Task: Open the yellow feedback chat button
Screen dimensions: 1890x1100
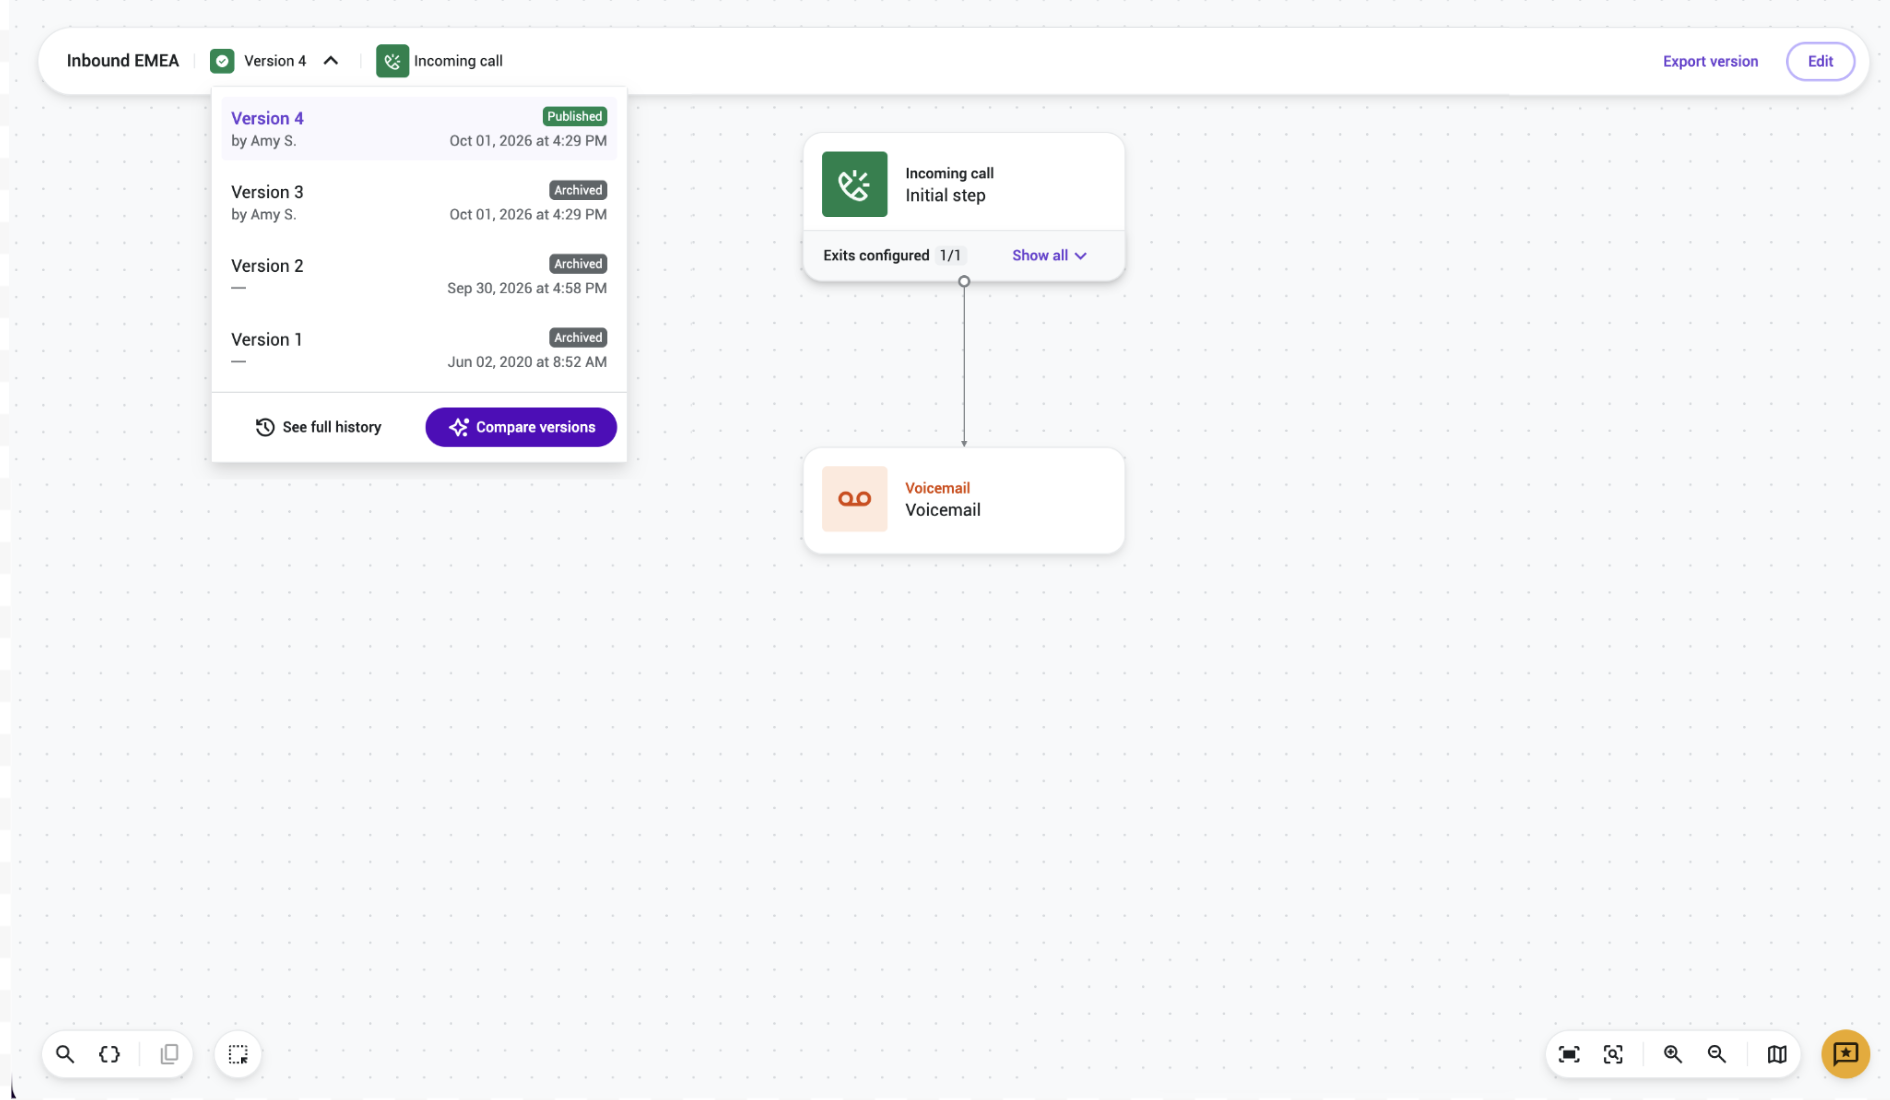Action: click(x=1845, y=1054)
